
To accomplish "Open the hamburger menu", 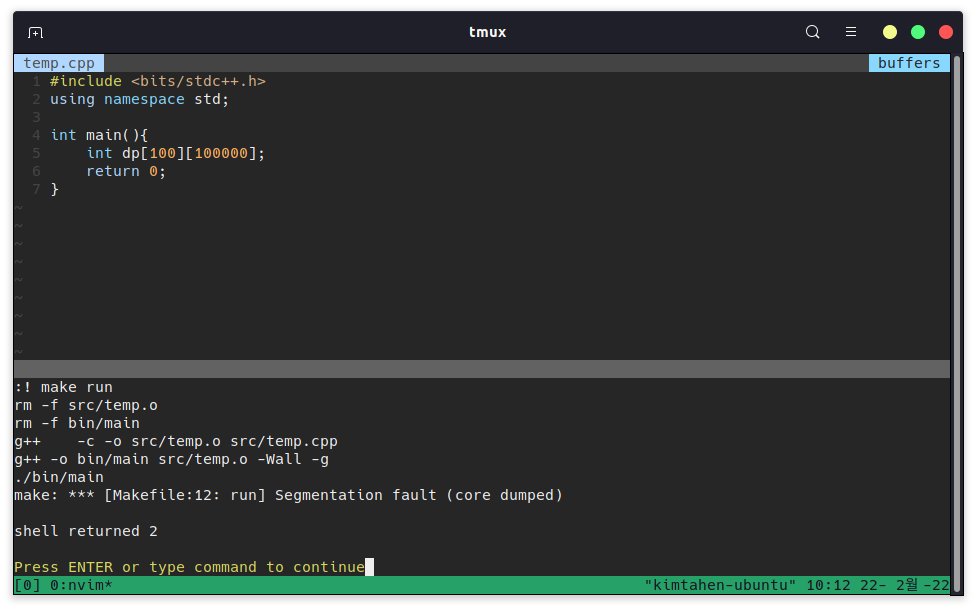I will click(x=851, y=32).
